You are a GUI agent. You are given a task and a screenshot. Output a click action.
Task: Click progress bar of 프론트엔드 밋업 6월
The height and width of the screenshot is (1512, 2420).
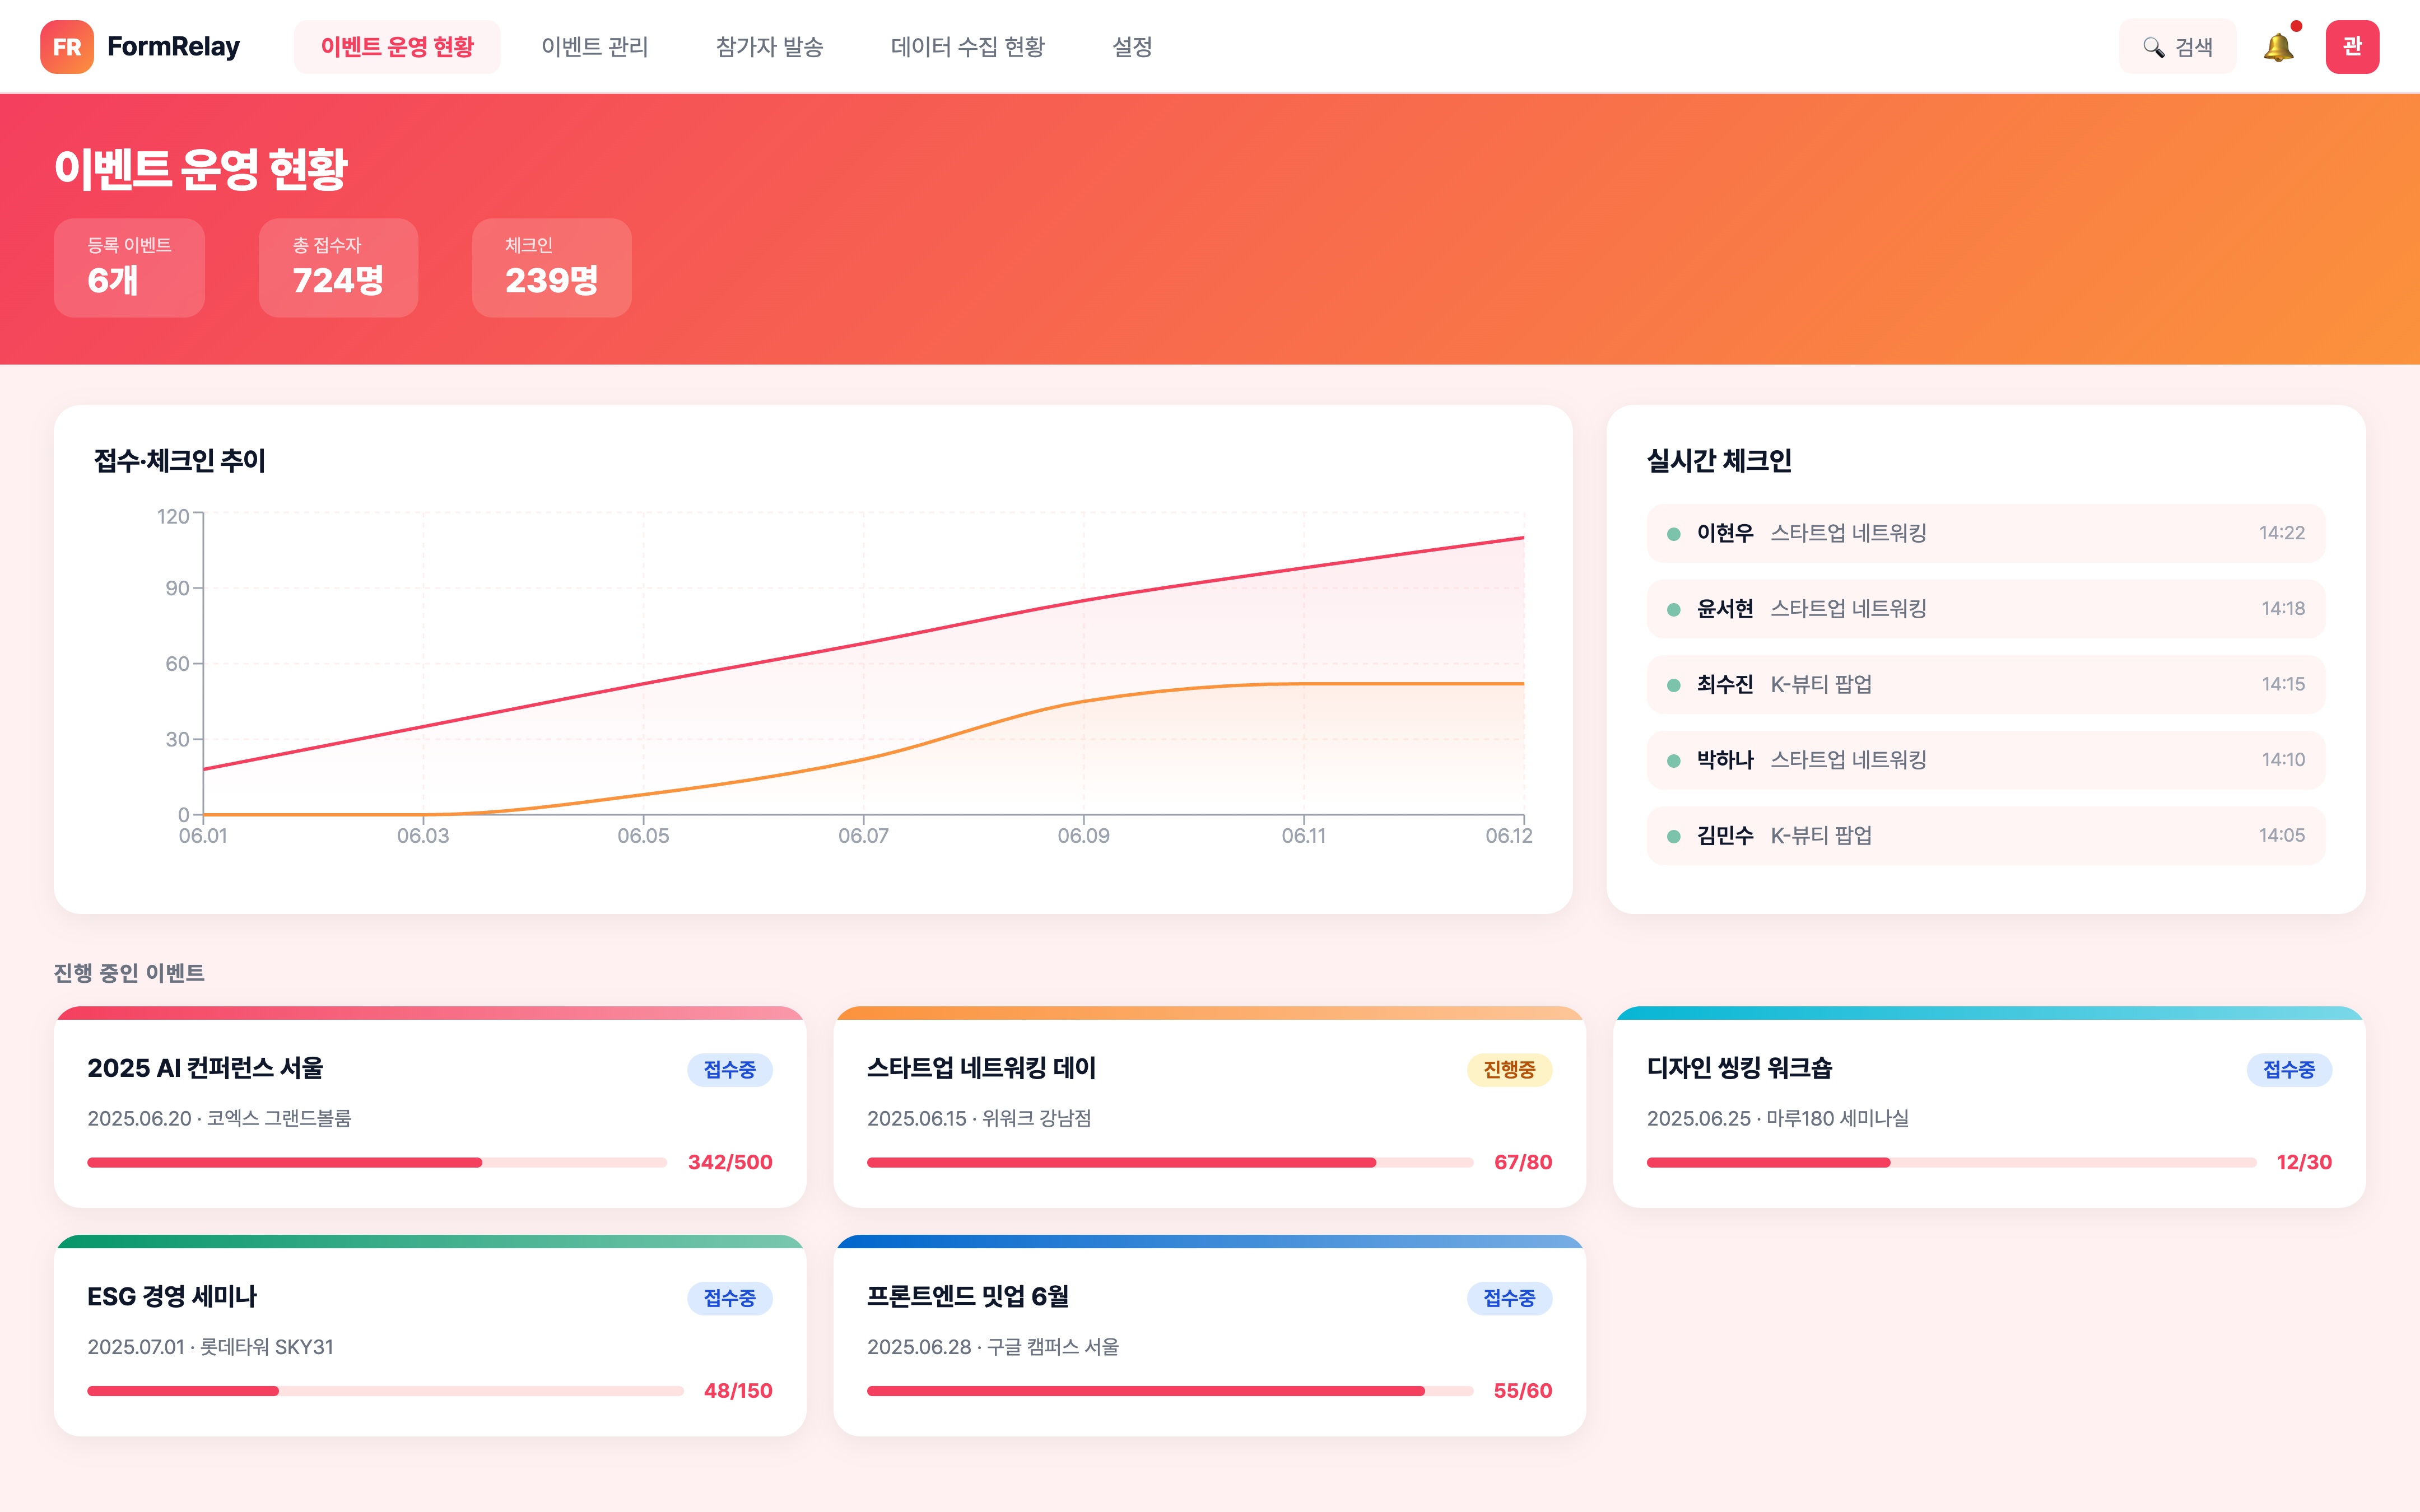click(1169, 1391)
